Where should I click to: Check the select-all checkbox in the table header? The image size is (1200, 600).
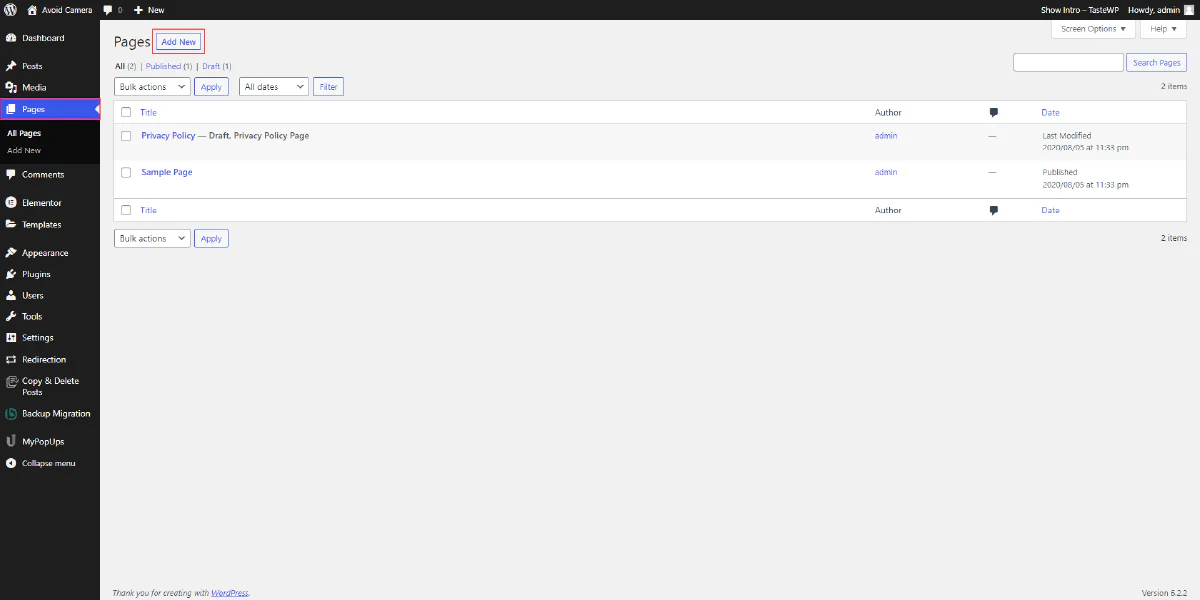point(125,112)
